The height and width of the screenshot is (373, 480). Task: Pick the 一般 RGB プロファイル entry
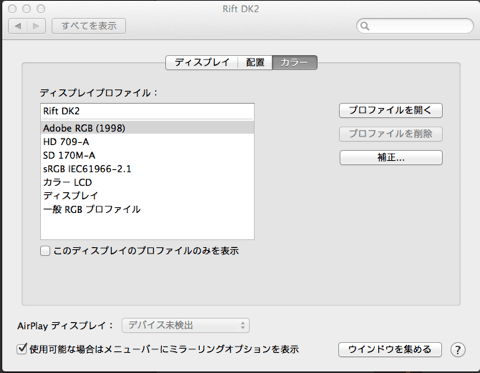147,209
